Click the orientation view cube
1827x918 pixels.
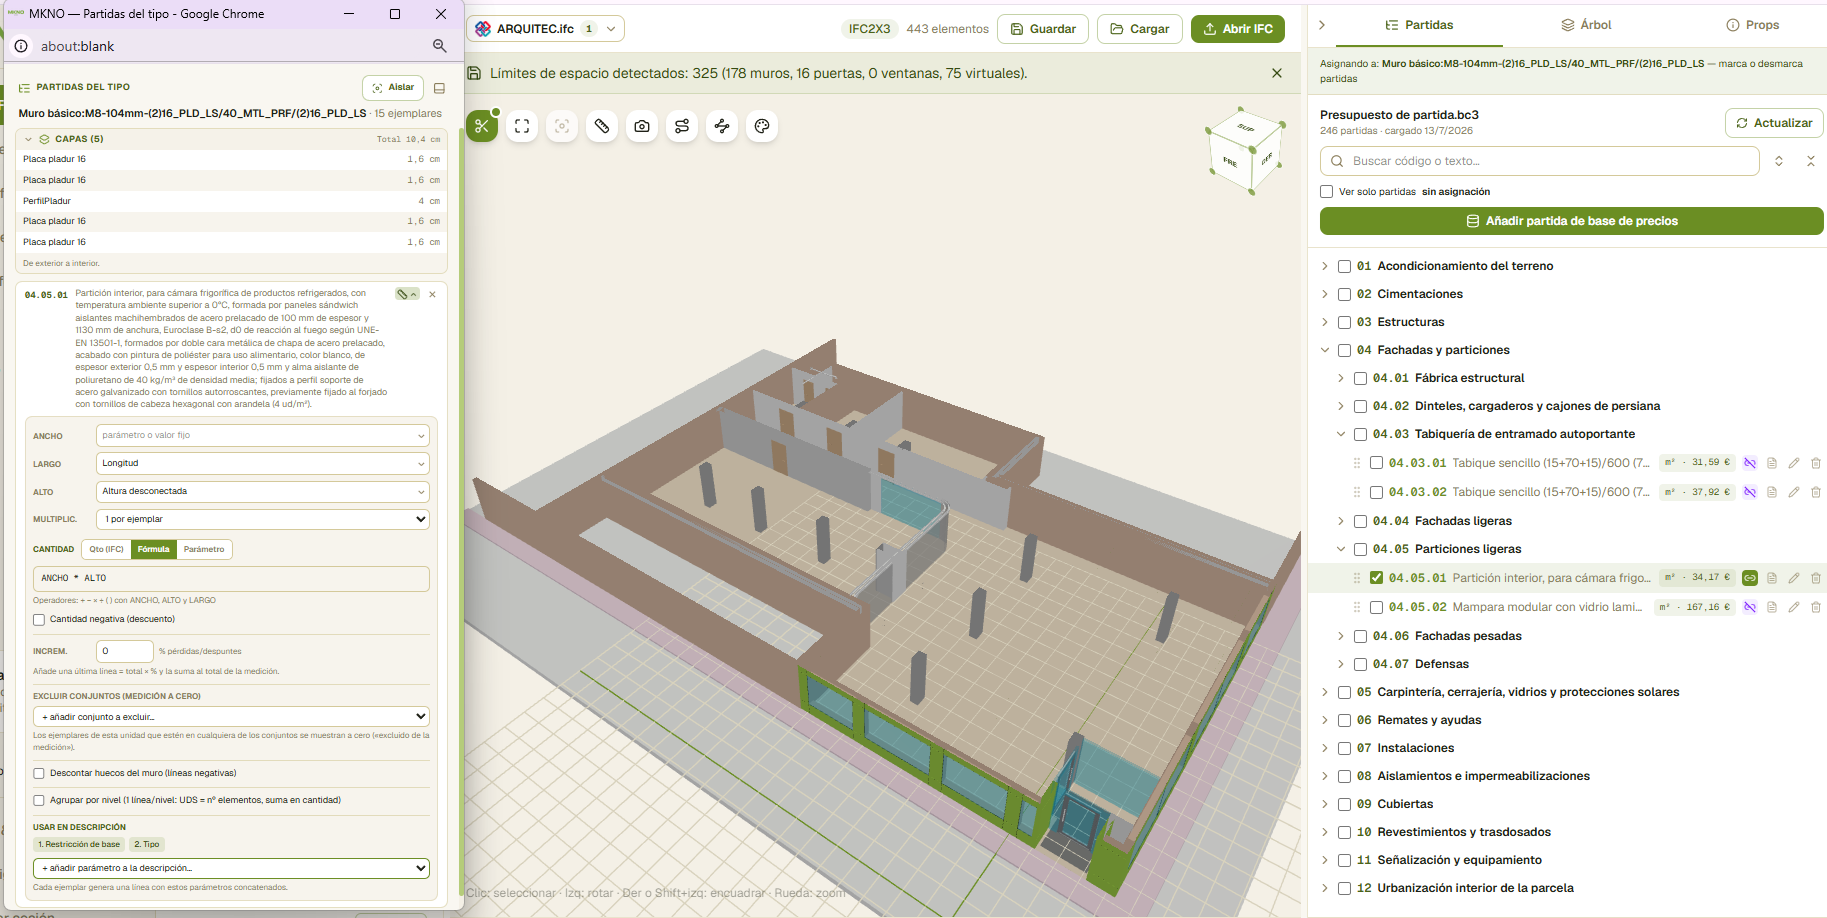(x=1245, y=150)
